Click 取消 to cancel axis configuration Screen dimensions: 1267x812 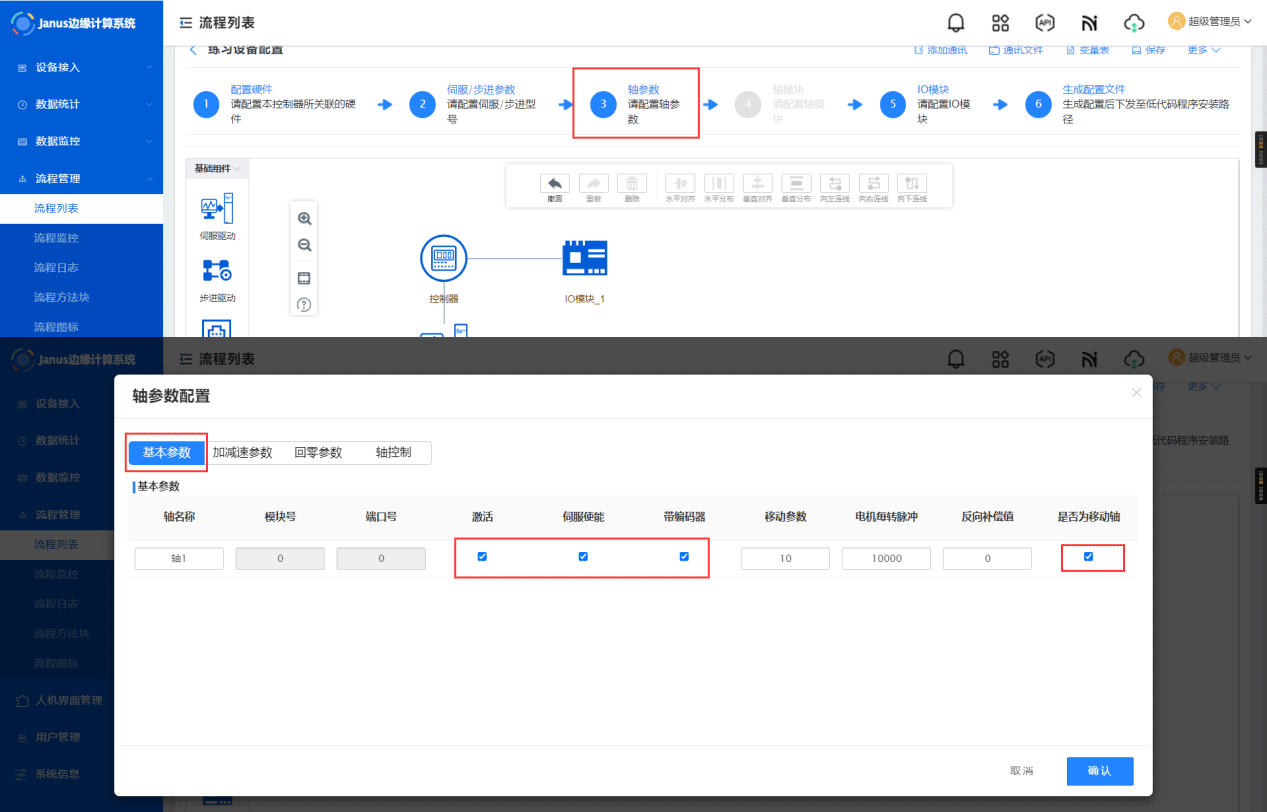(1021, 771)
